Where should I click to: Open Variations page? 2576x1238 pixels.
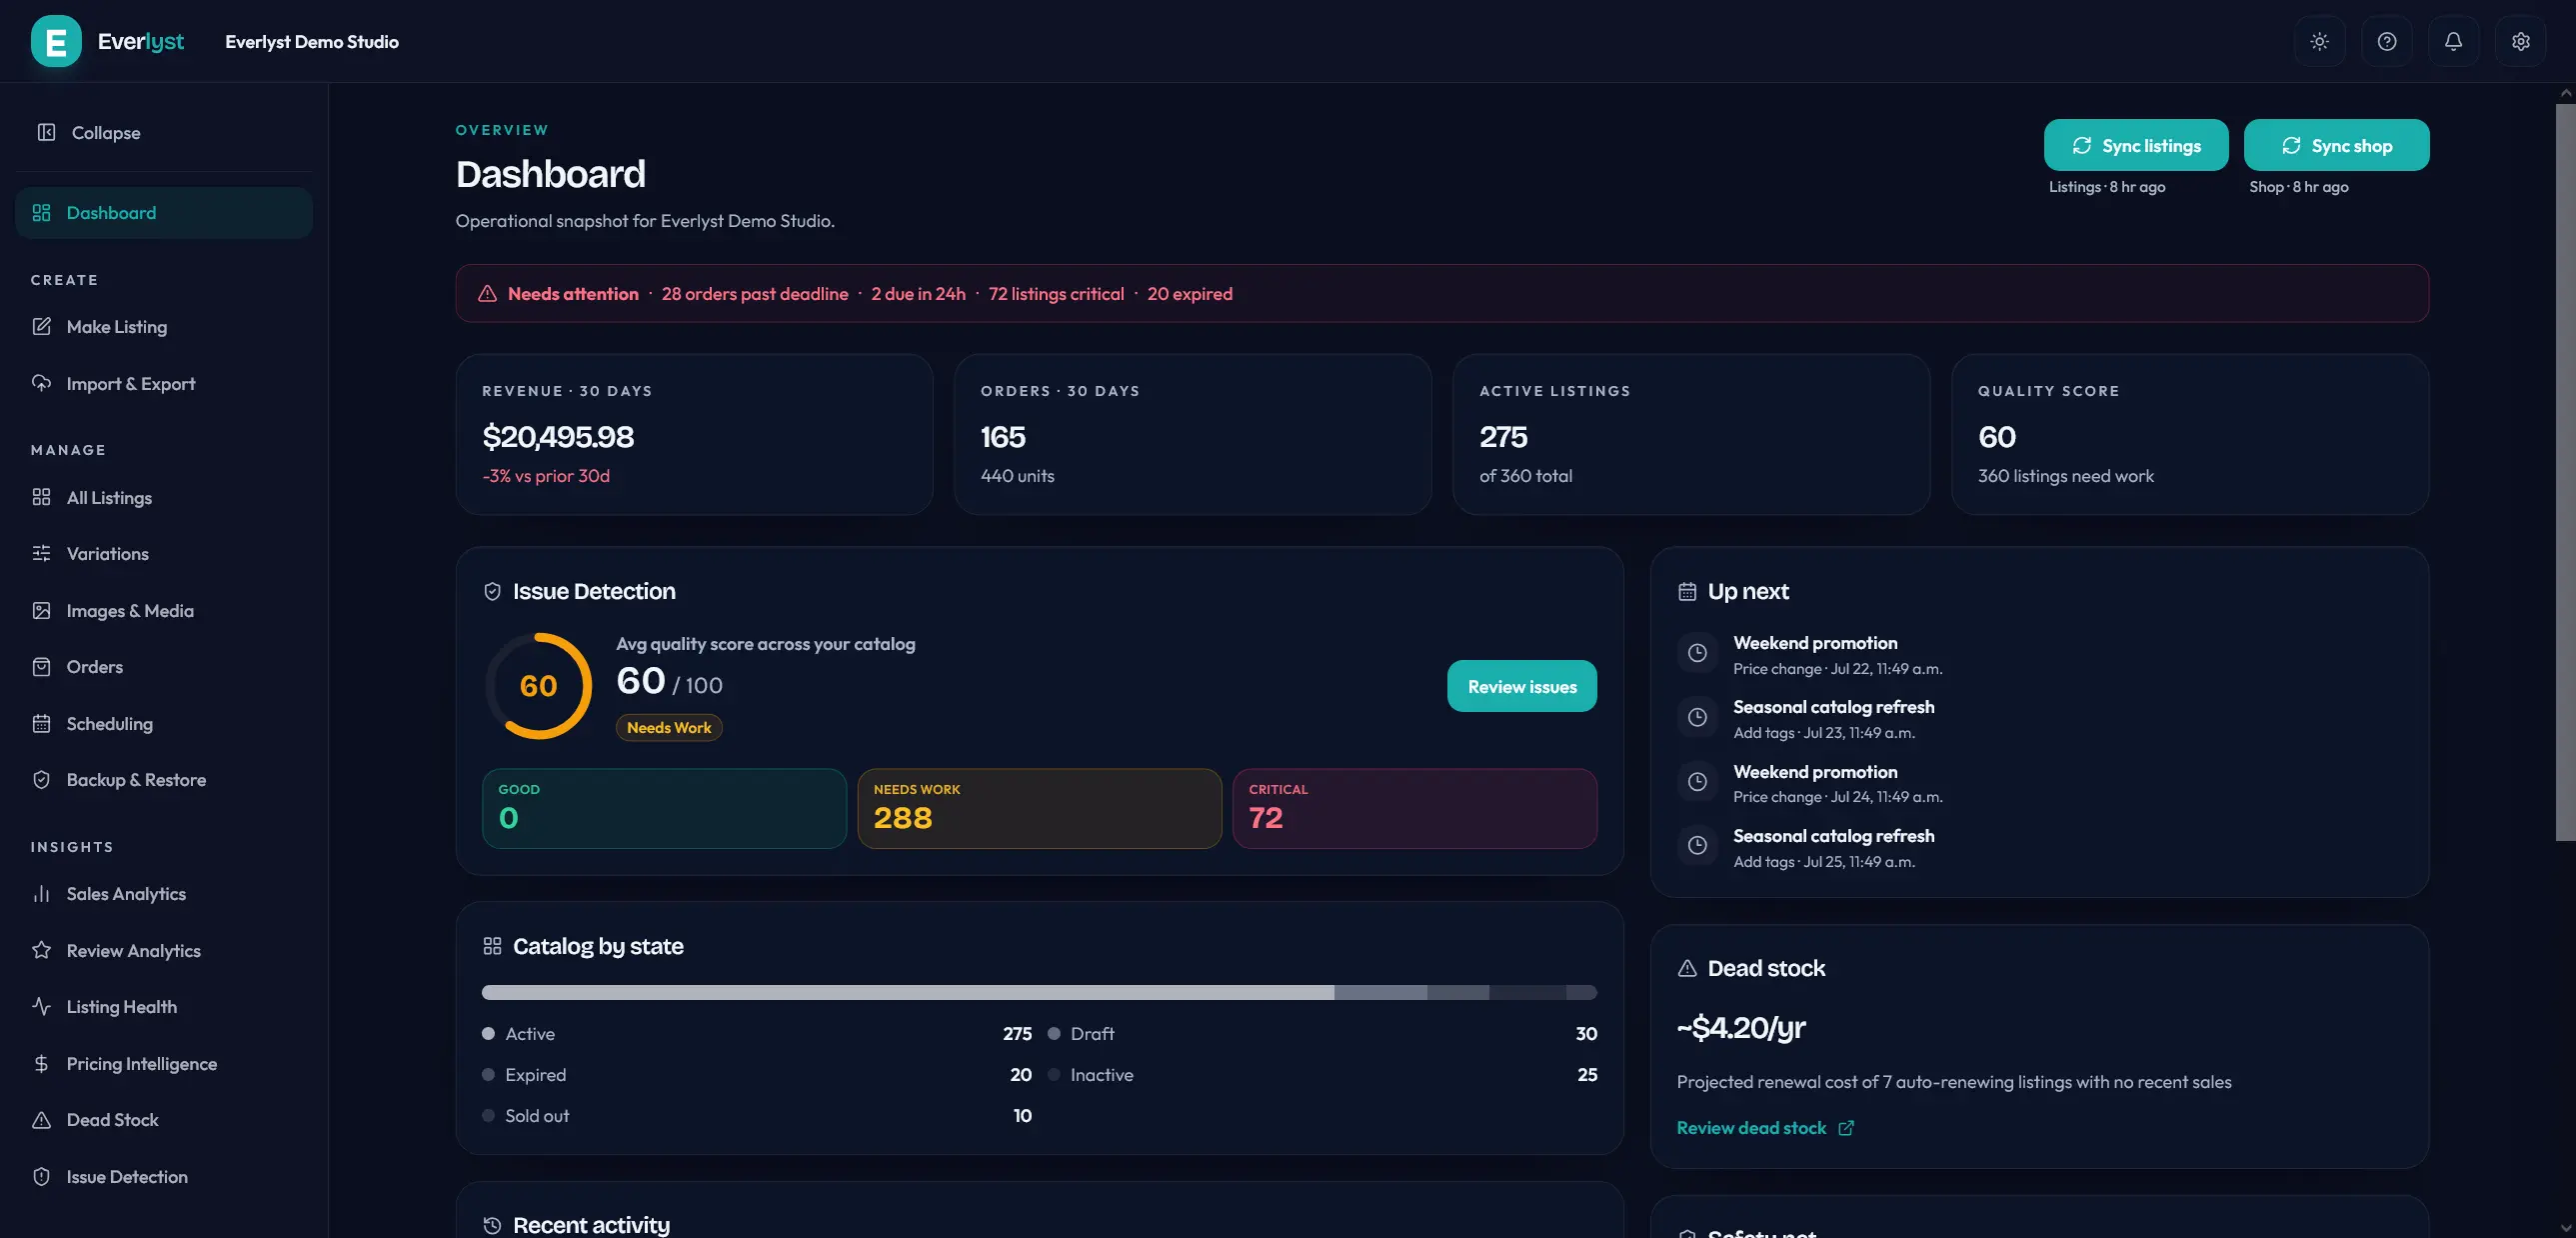(x=164, y=554)
